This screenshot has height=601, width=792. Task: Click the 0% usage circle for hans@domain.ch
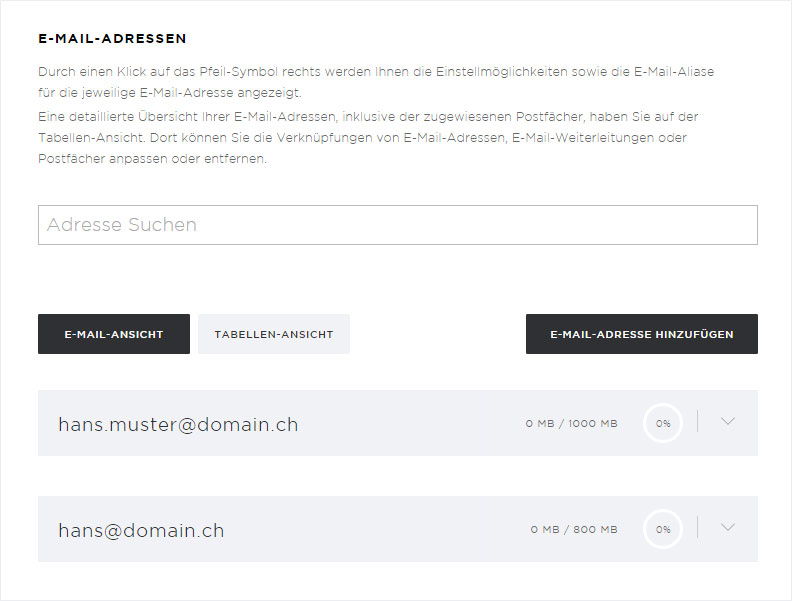pos(663,529)
